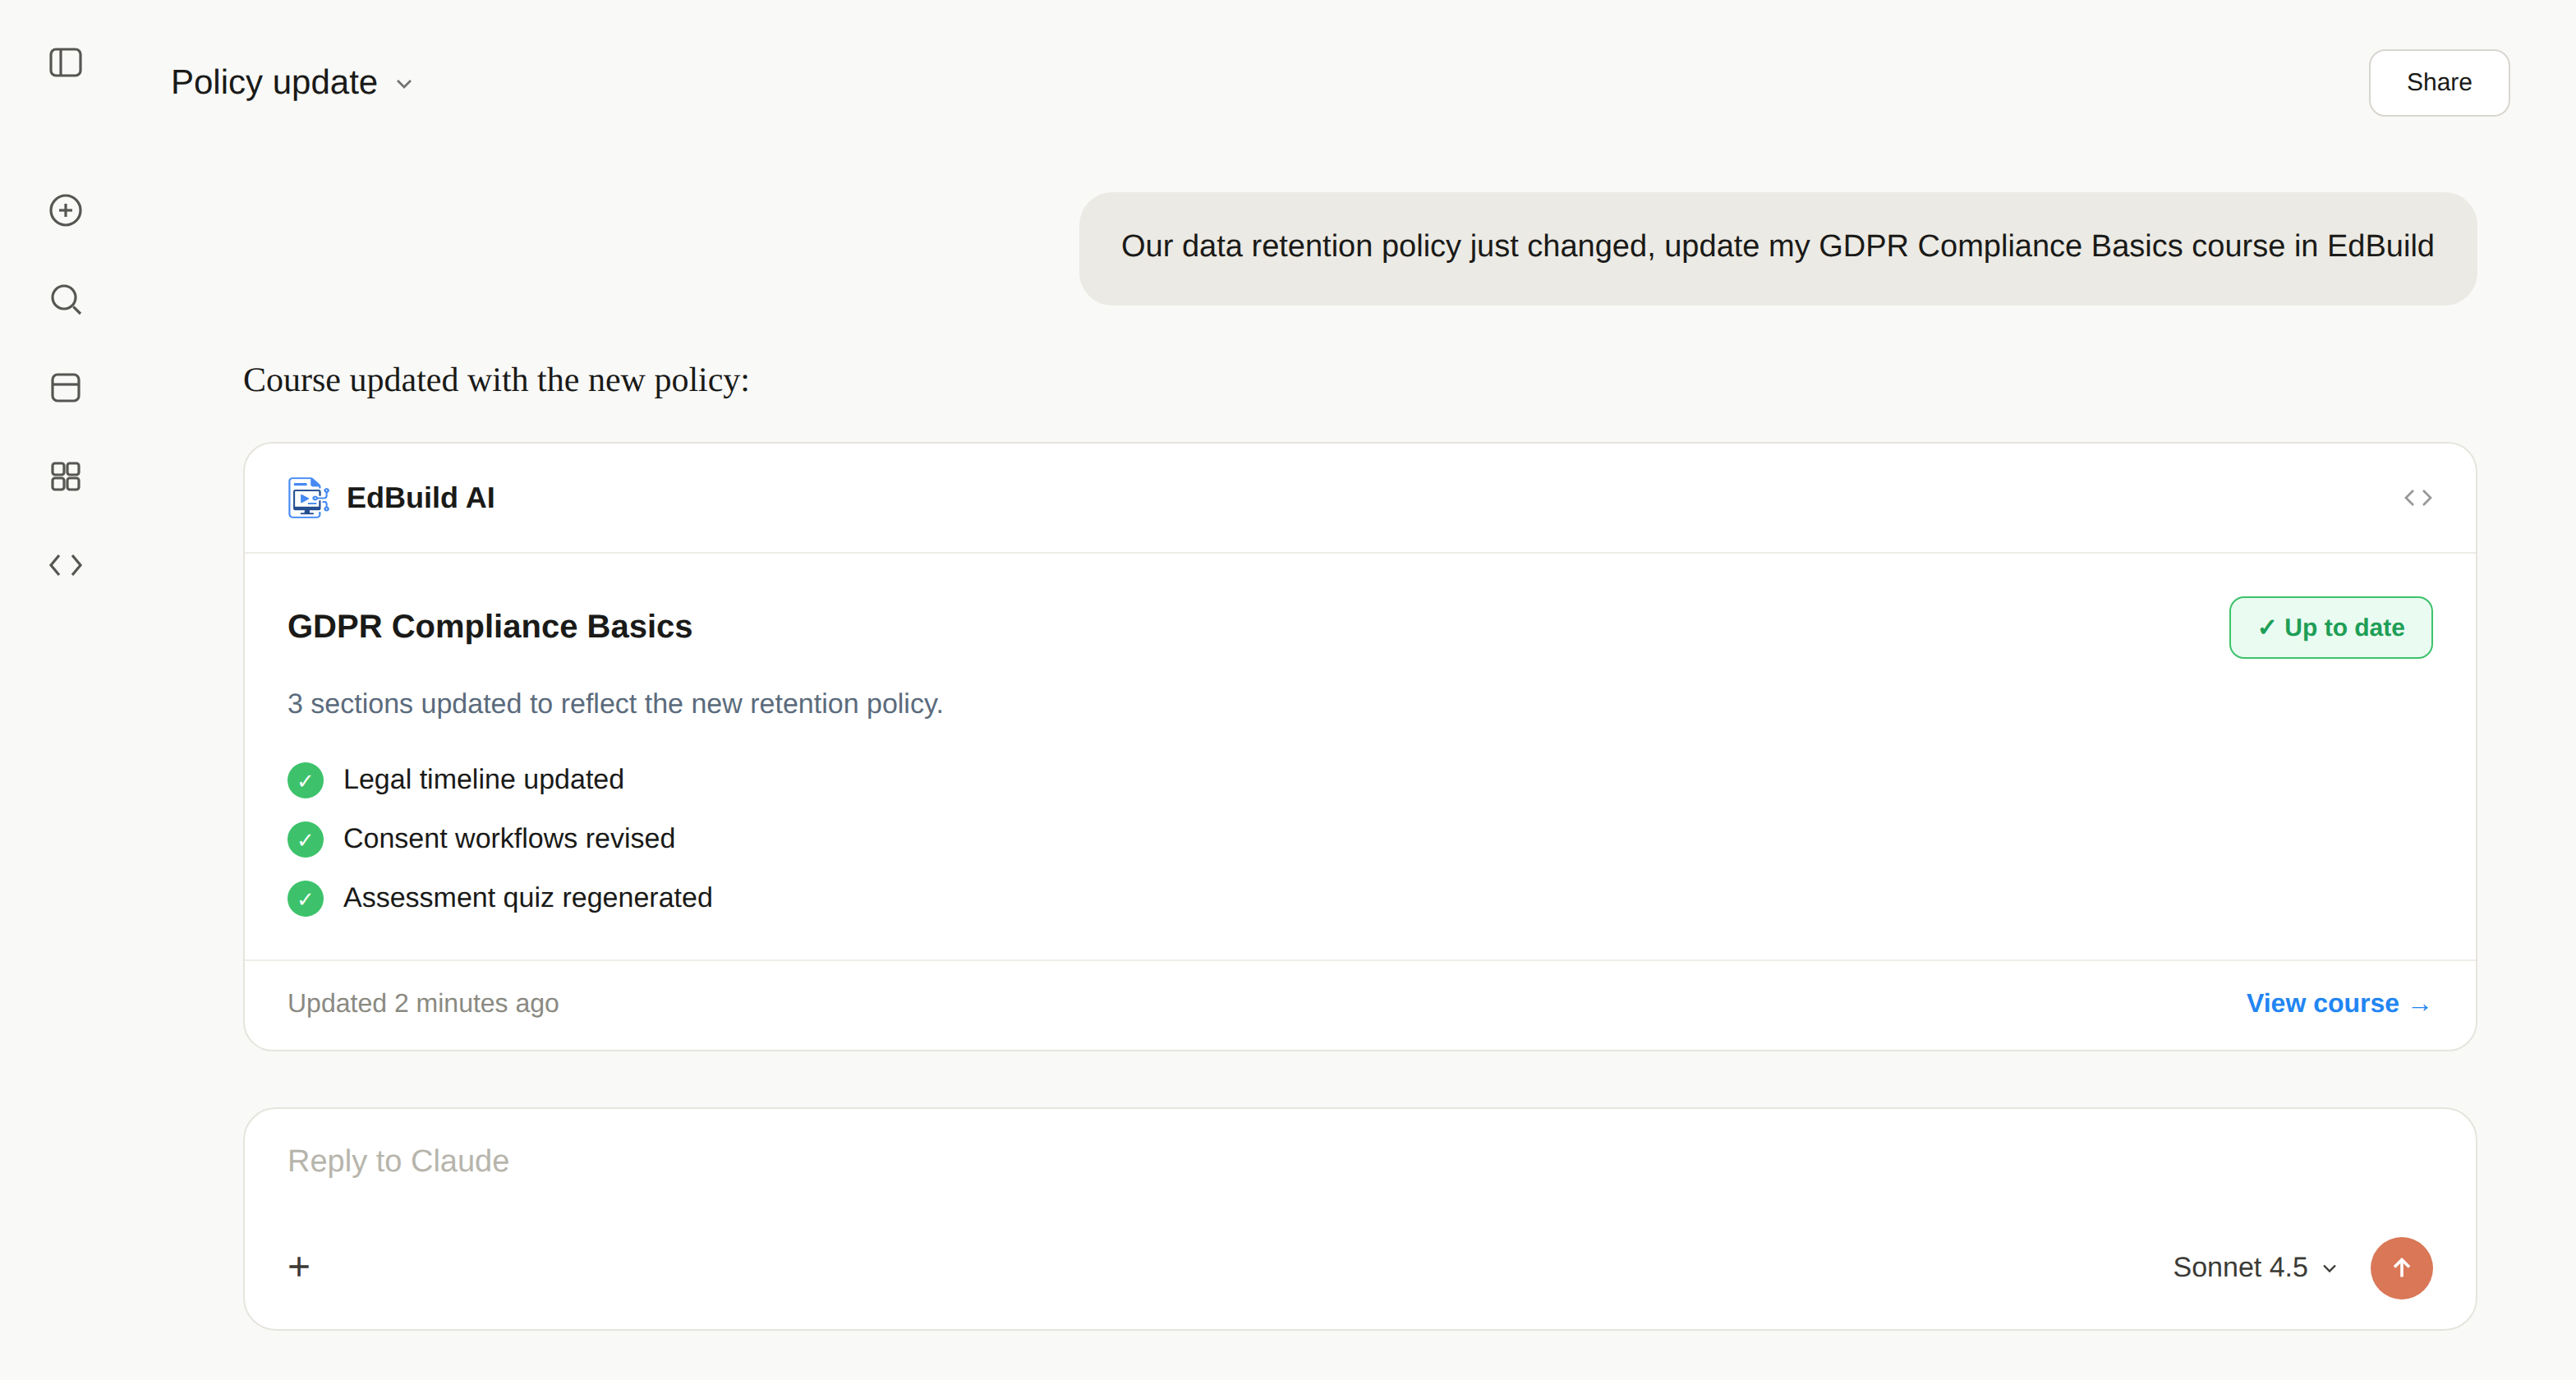Click the Up to date status badge
This screenshot has height=1380, width=2576.
tap(2330, 627)
